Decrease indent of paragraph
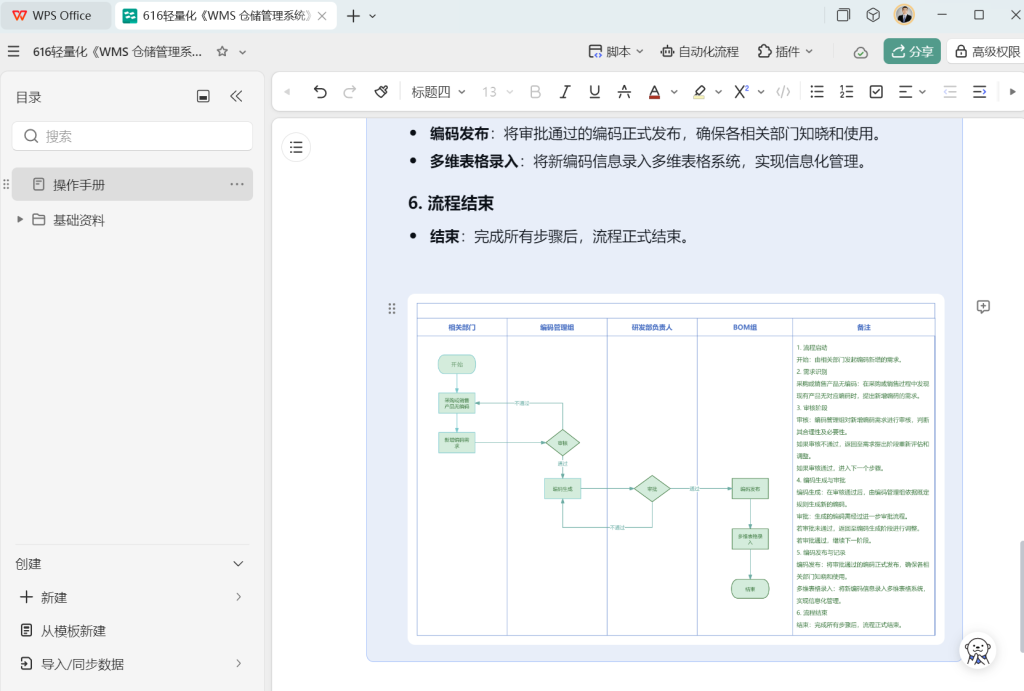This screenshot has height=691, width=1024. coord(950,92)
